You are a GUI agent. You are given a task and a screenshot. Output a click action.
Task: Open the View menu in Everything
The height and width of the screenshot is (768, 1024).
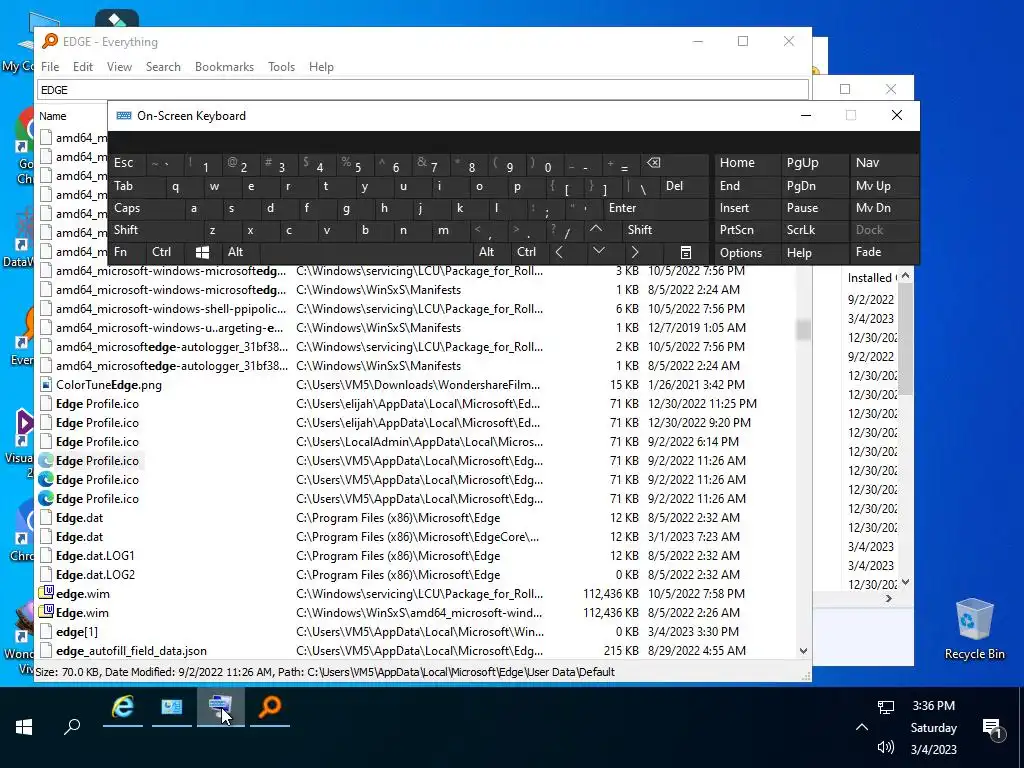coord(120,67)
